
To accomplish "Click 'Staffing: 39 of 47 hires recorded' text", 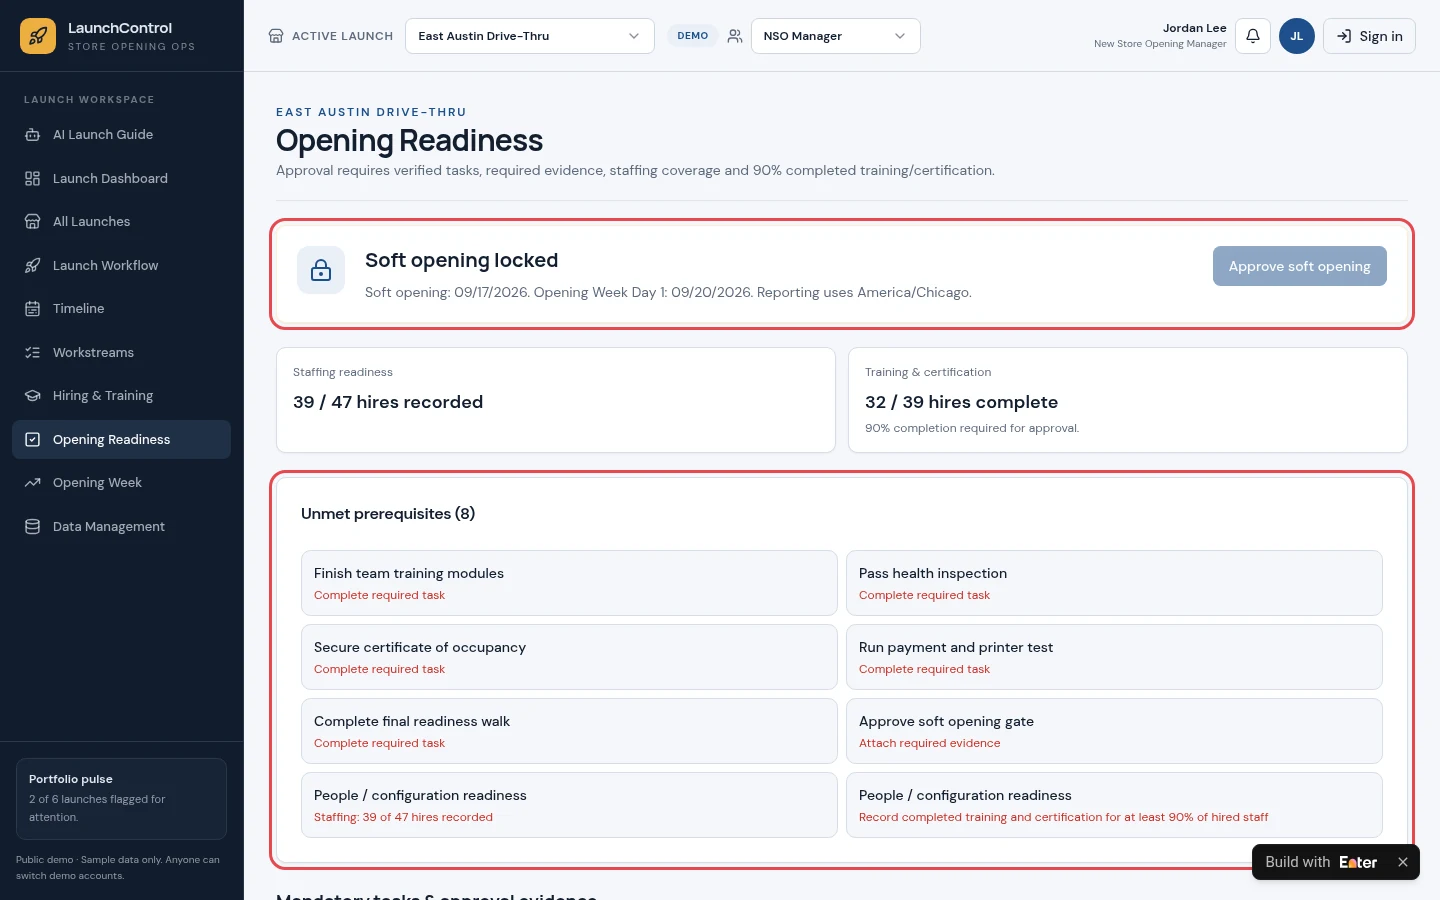I will coord(403,817).
